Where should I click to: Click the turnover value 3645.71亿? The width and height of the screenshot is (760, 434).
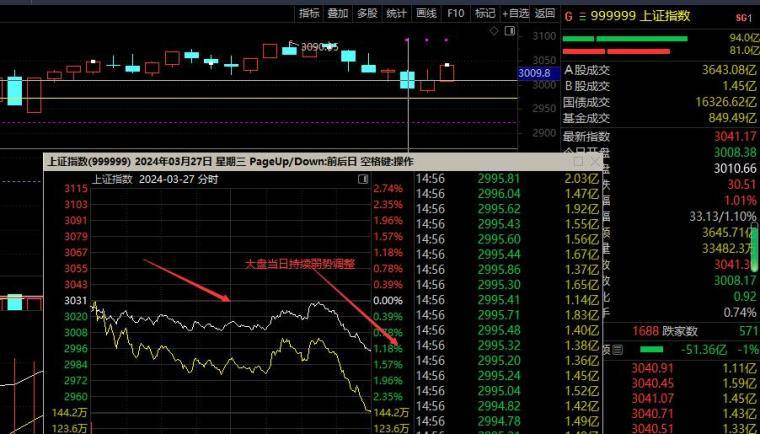point(729,232)
